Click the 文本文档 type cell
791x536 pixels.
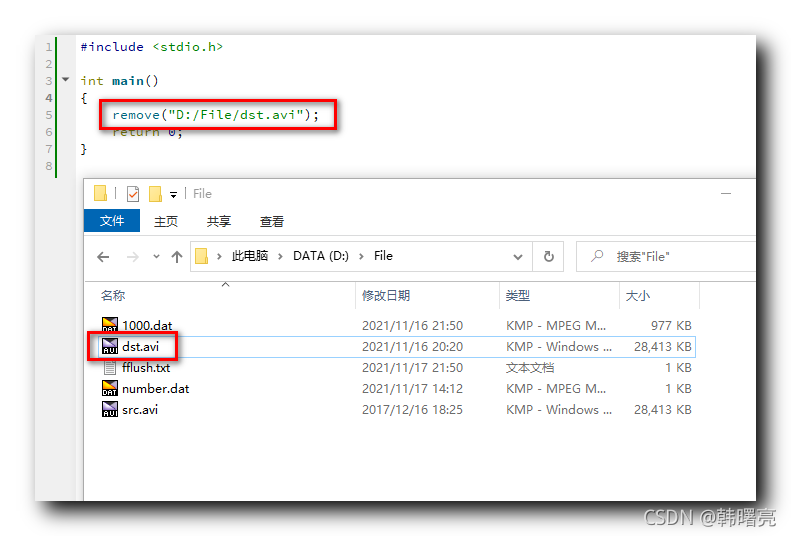[x=530, y=368]
